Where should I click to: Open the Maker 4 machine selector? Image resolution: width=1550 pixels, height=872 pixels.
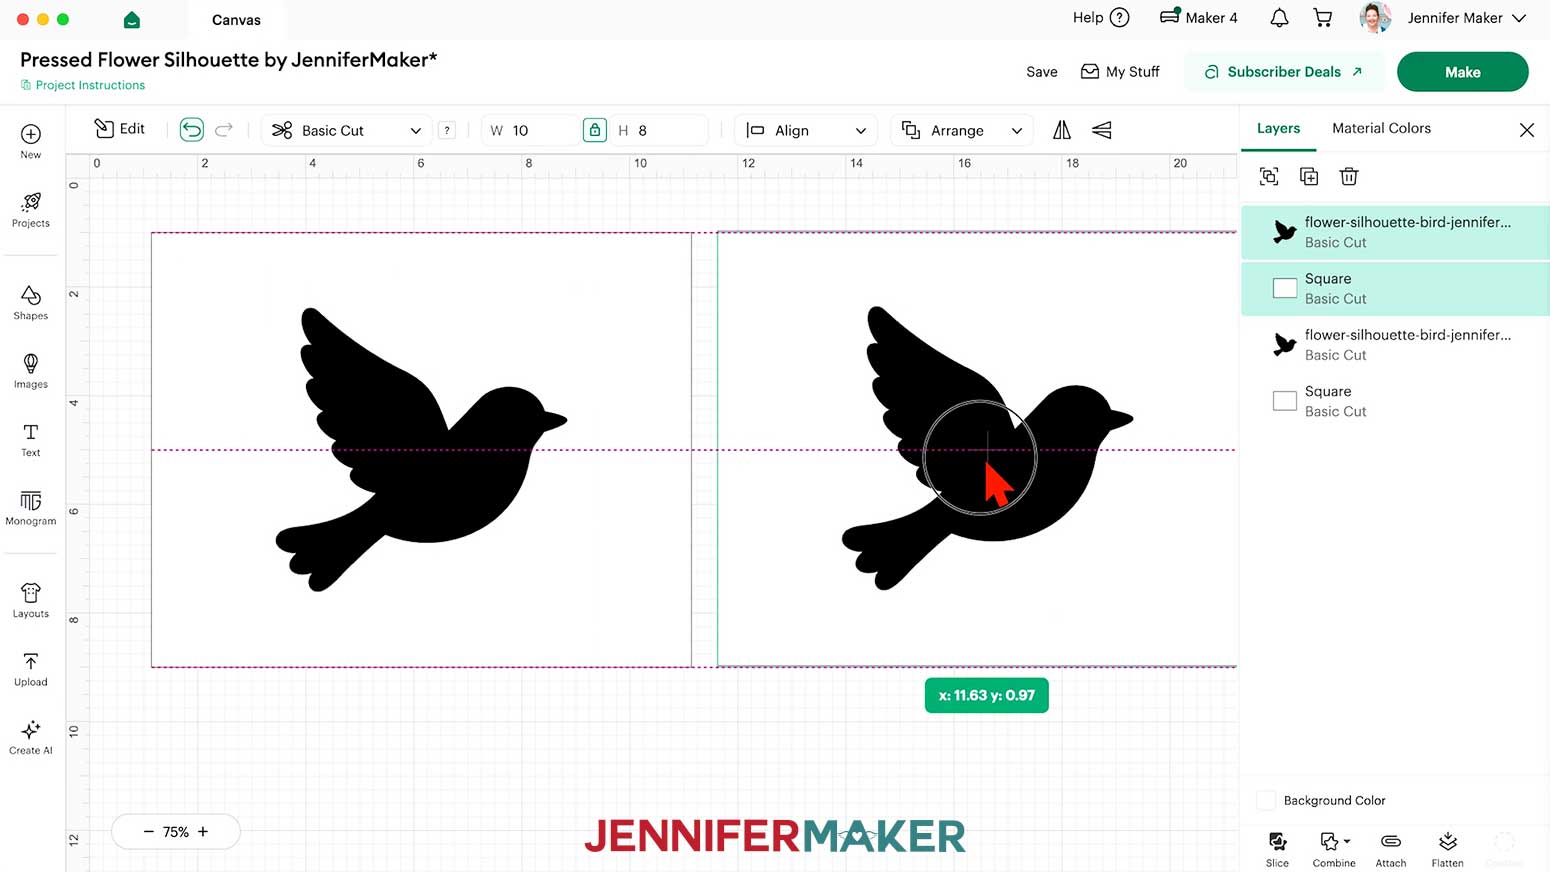click(1198, 18)
